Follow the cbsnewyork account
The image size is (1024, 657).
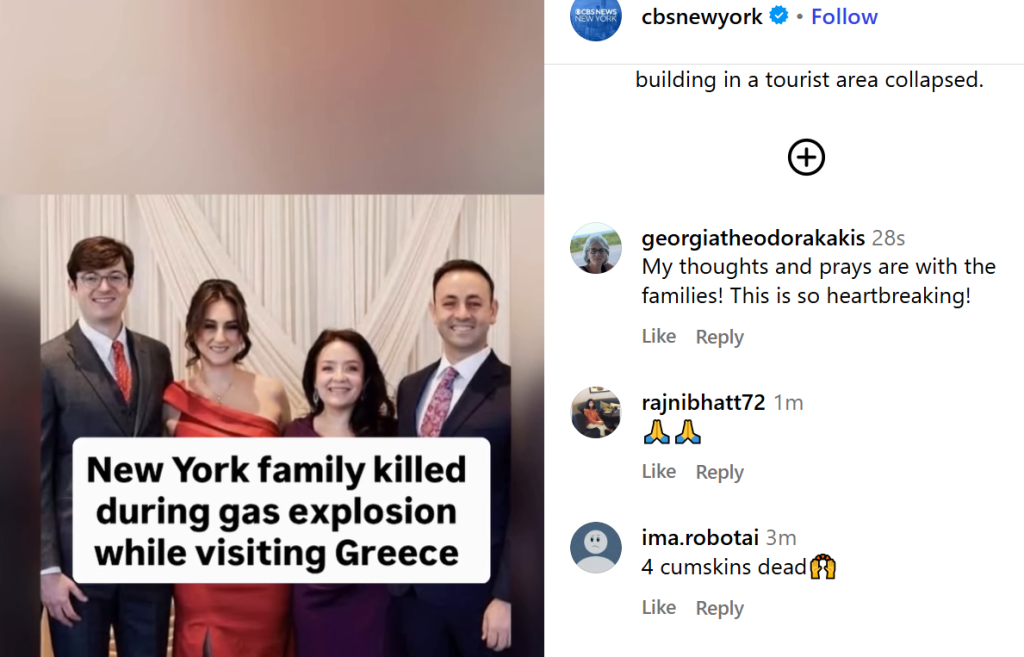pyautogui.click(x=844, y=16)
